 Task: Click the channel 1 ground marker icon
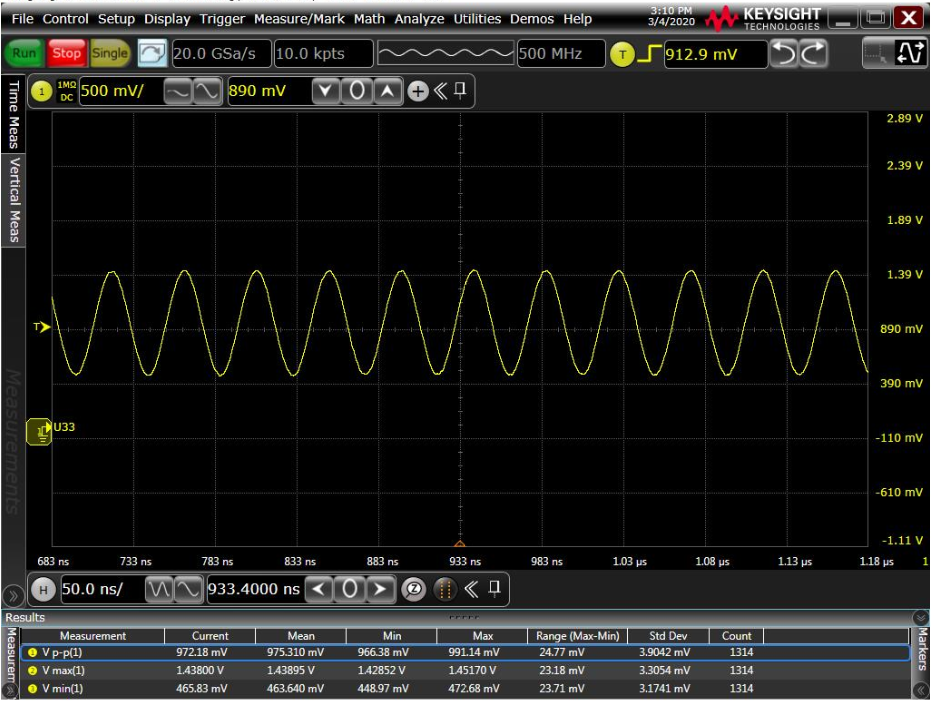pos(40,432)
